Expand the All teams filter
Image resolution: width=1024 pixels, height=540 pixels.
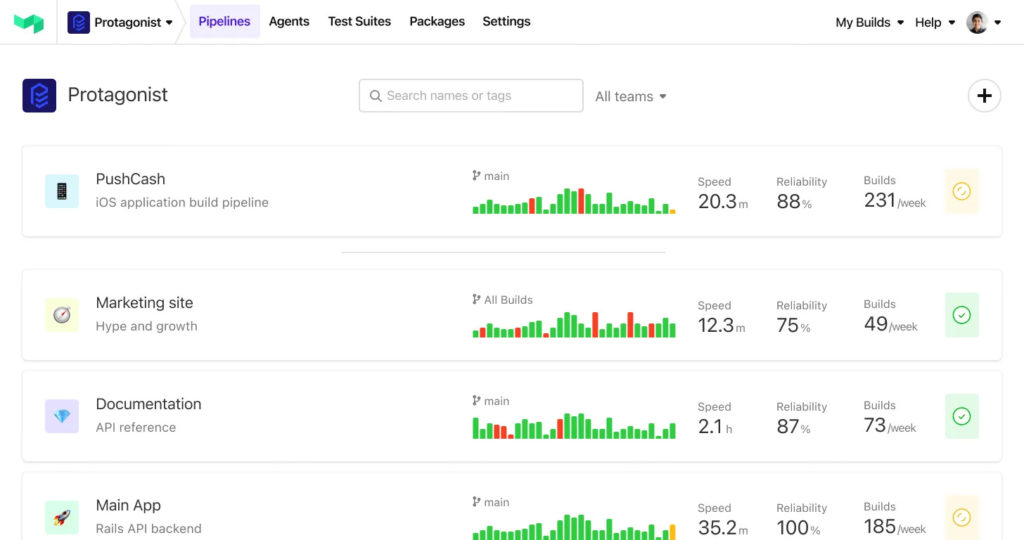point(630,97)
